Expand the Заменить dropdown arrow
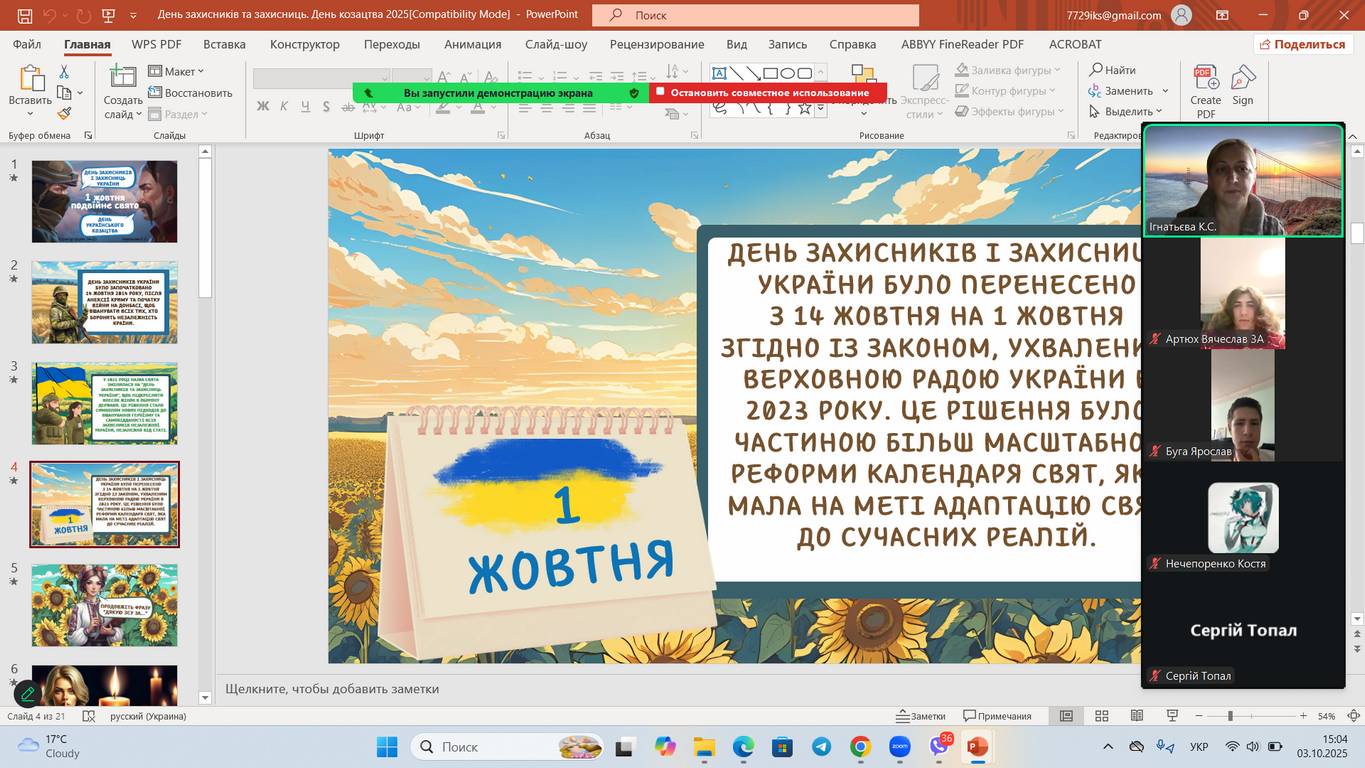Viewport: 1365px width, 768px height. pyautogui.click(x=1165, y=91)
